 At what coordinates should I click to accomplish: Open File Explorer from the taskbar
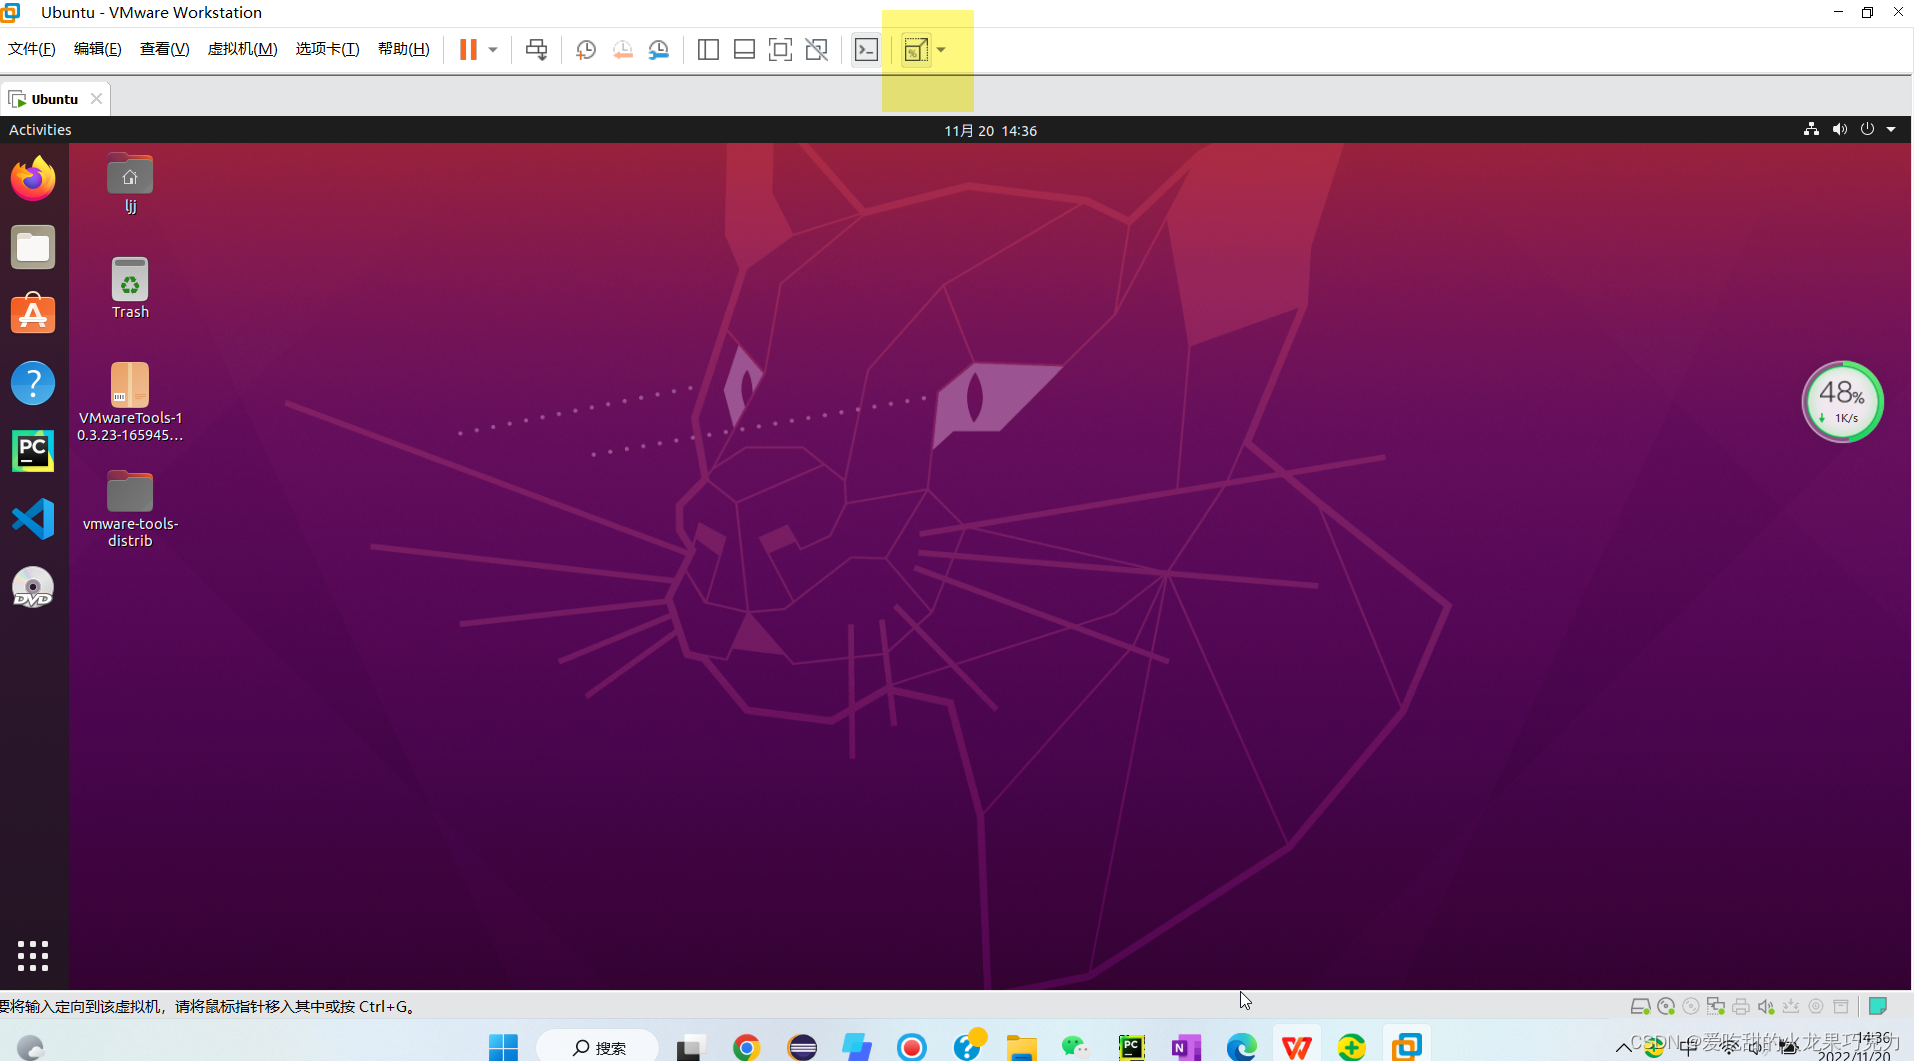[1021, 1047]
